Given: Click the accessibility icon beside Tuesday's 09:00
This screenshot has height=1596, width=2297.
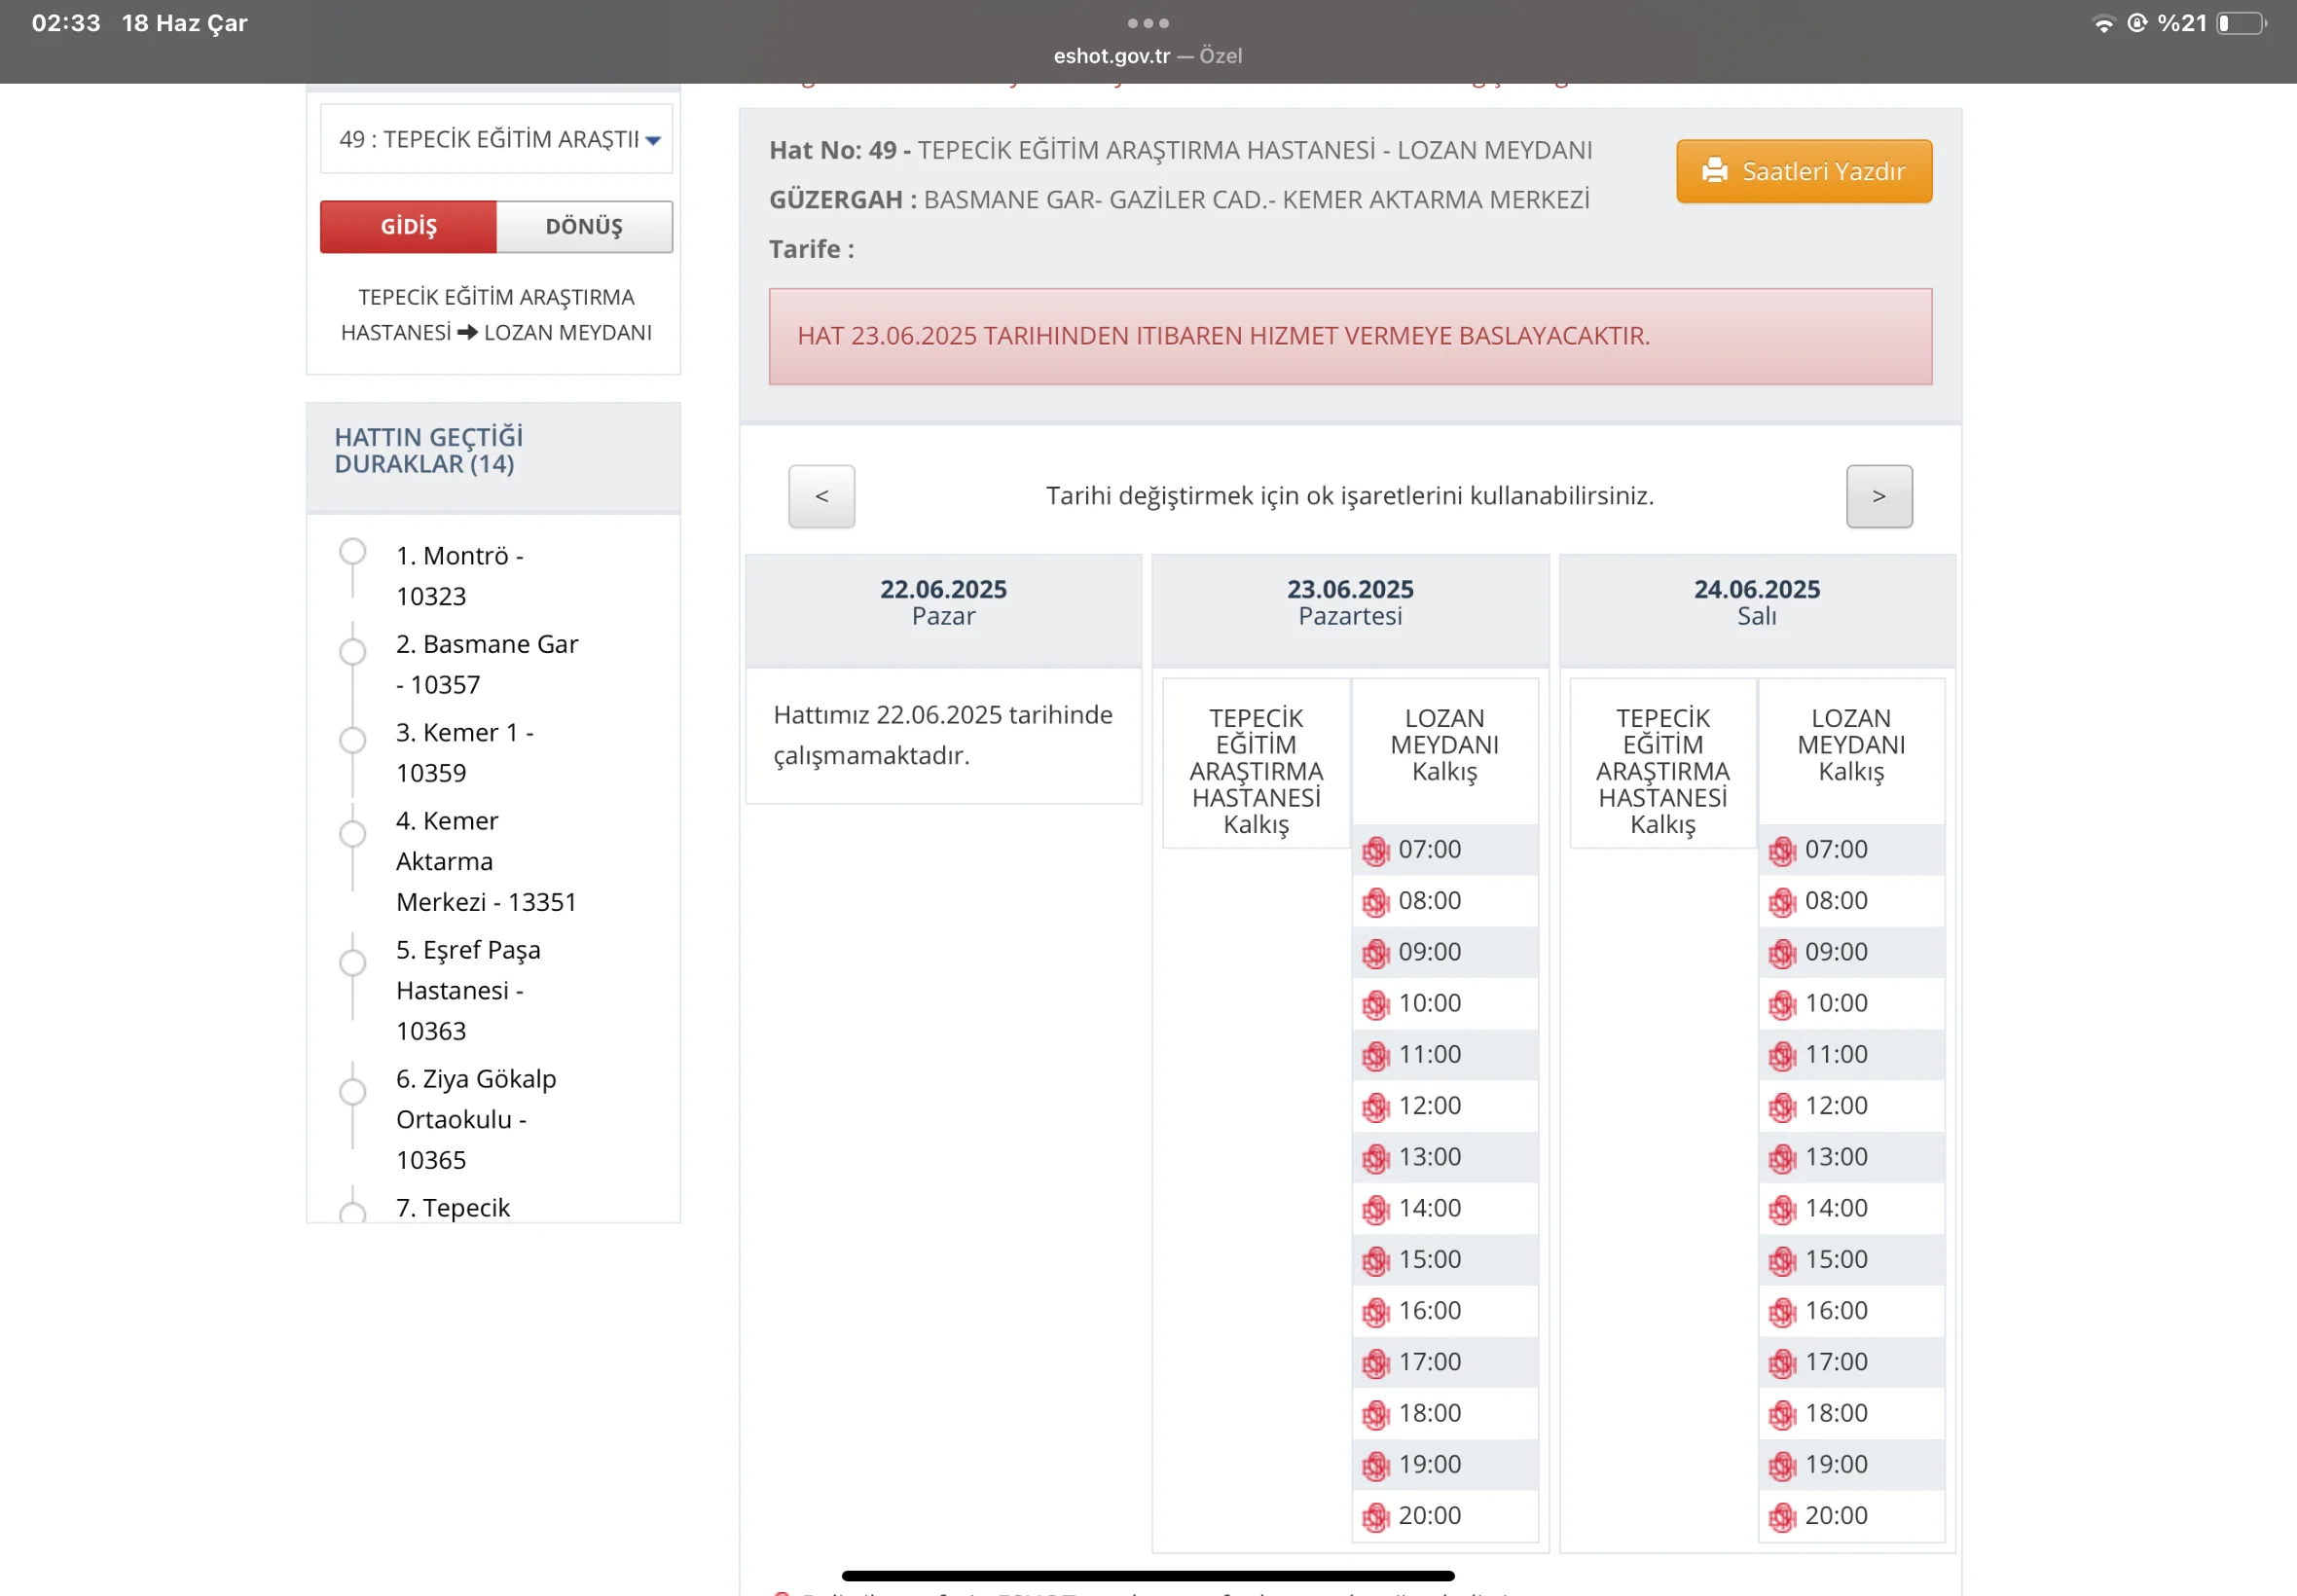Looking at the screenshot, I should pyautogui.click(x=1782, y=954).
